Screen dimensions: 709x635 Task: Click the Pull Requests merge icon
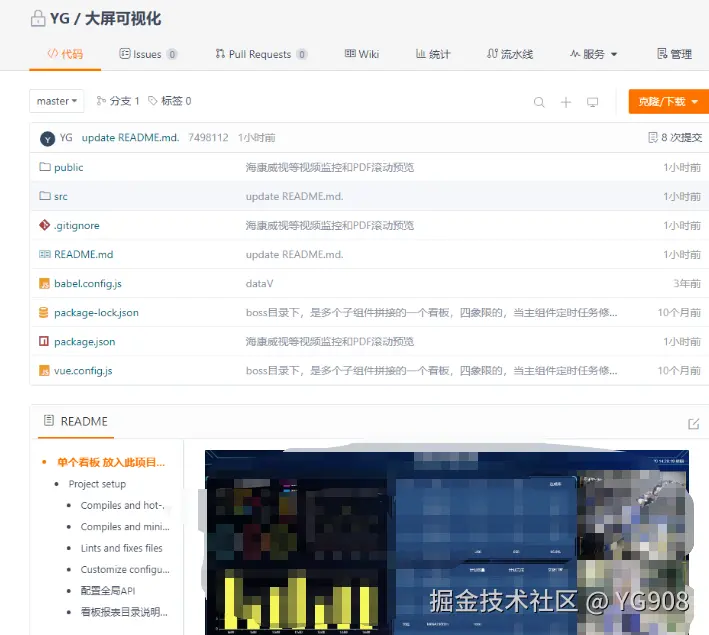click(220, 54)
